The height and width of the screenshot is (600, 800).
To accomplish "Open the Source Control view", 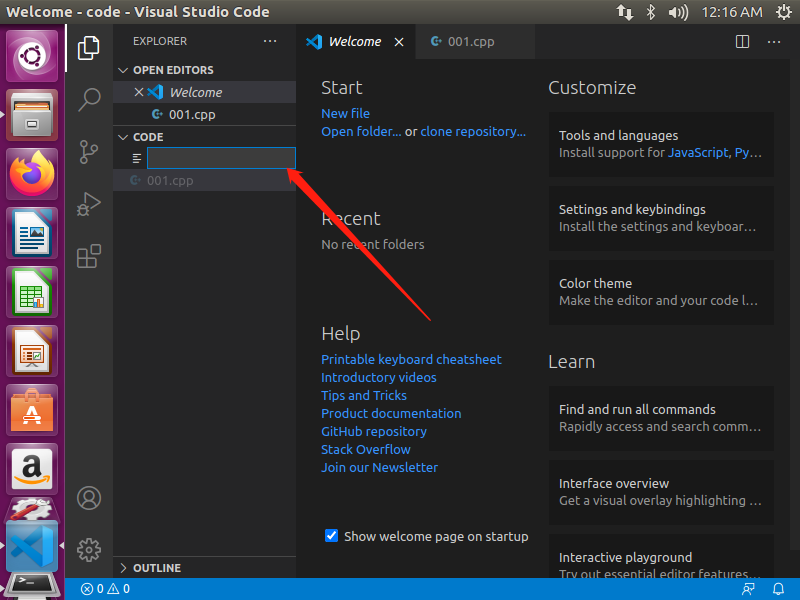I will [89, 152].
